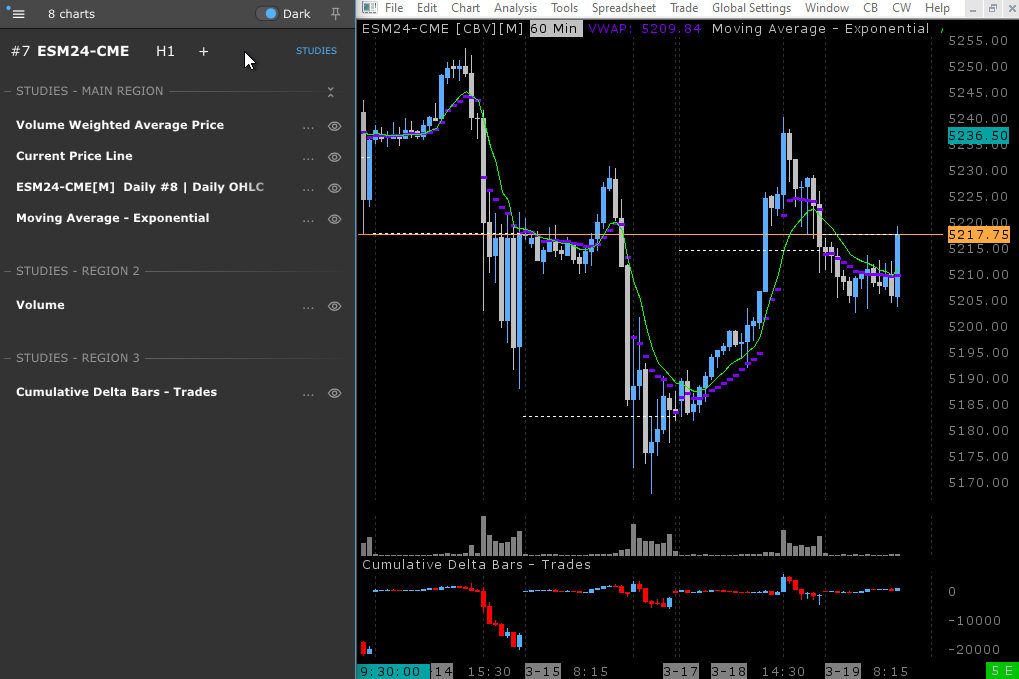Click the 5217.75 current price label

(978, 234)
